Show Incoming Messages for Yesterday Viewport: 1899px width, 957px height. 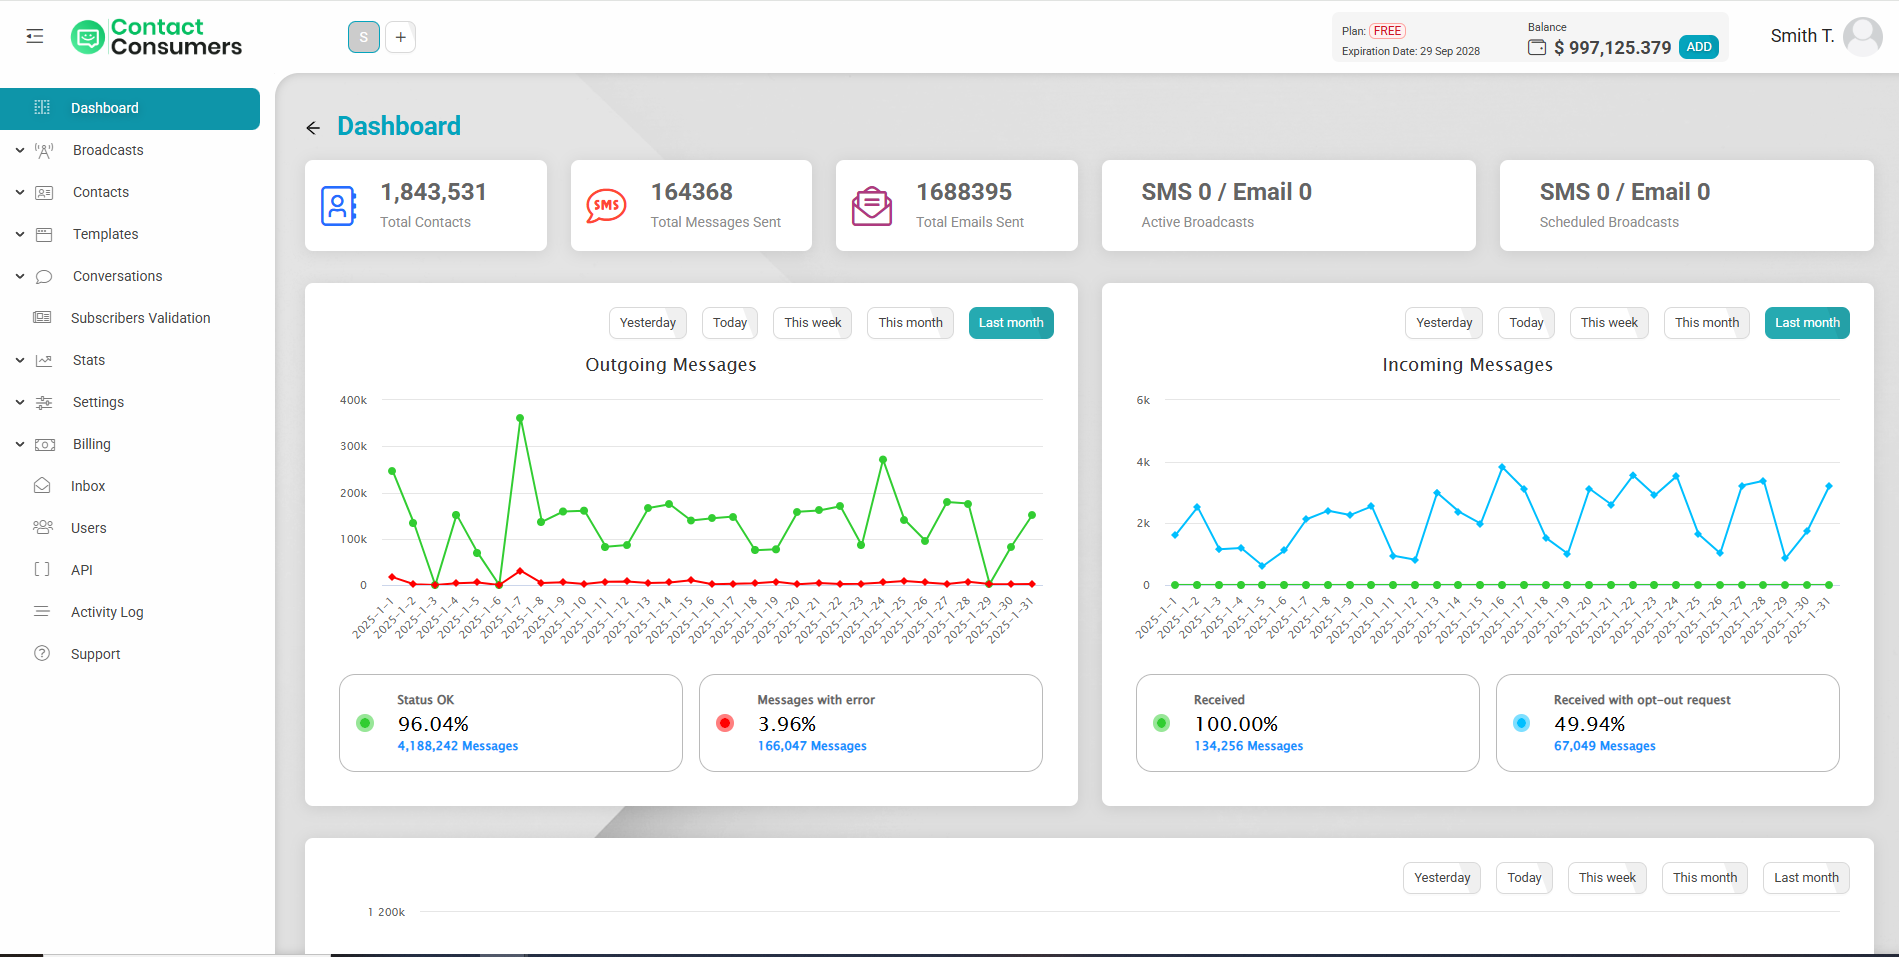coord(1444,323)
